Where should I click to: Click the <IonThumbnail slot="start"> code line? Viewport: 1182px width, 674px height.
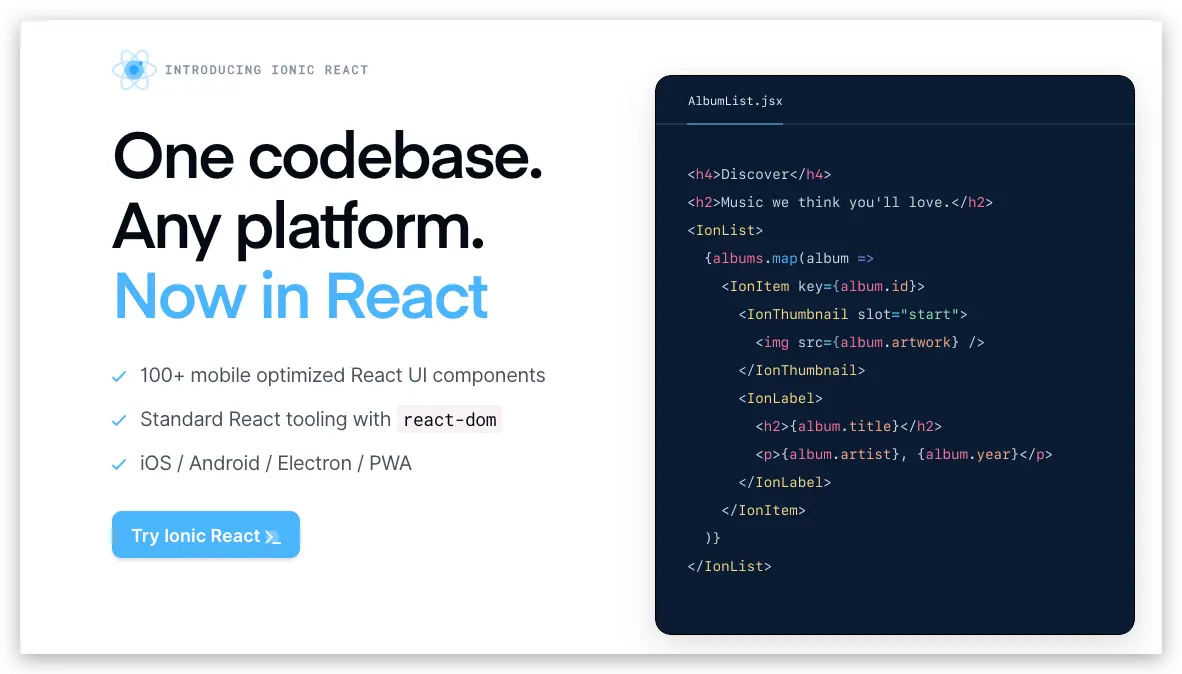pyautogui.click(x=853, y=314)
